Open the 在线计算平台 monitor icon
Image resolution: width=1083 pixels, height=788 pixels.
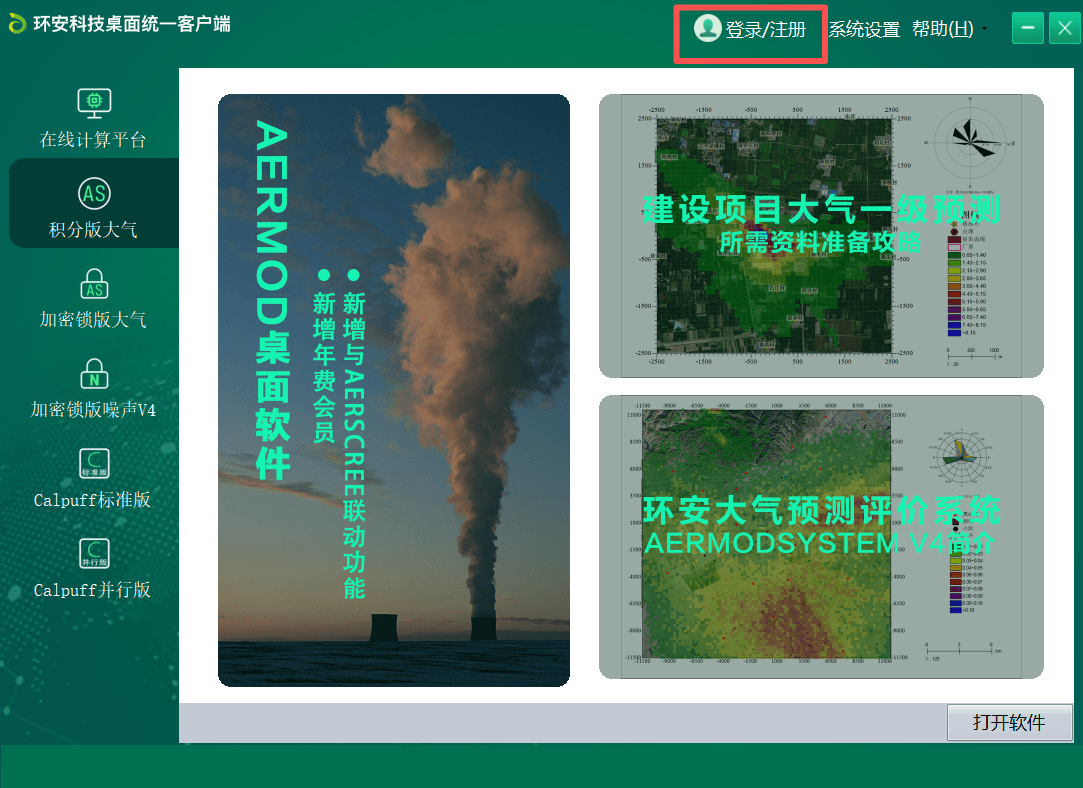[x=94, y=102]
